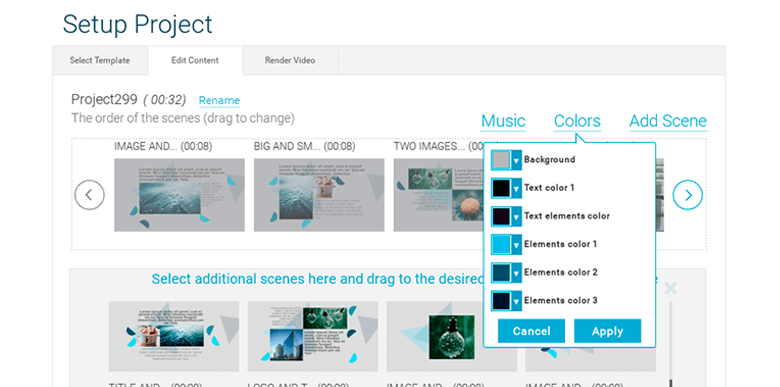Apply the selected colors
This screenshot has height=387, width=780.
(x=607, y=331)
